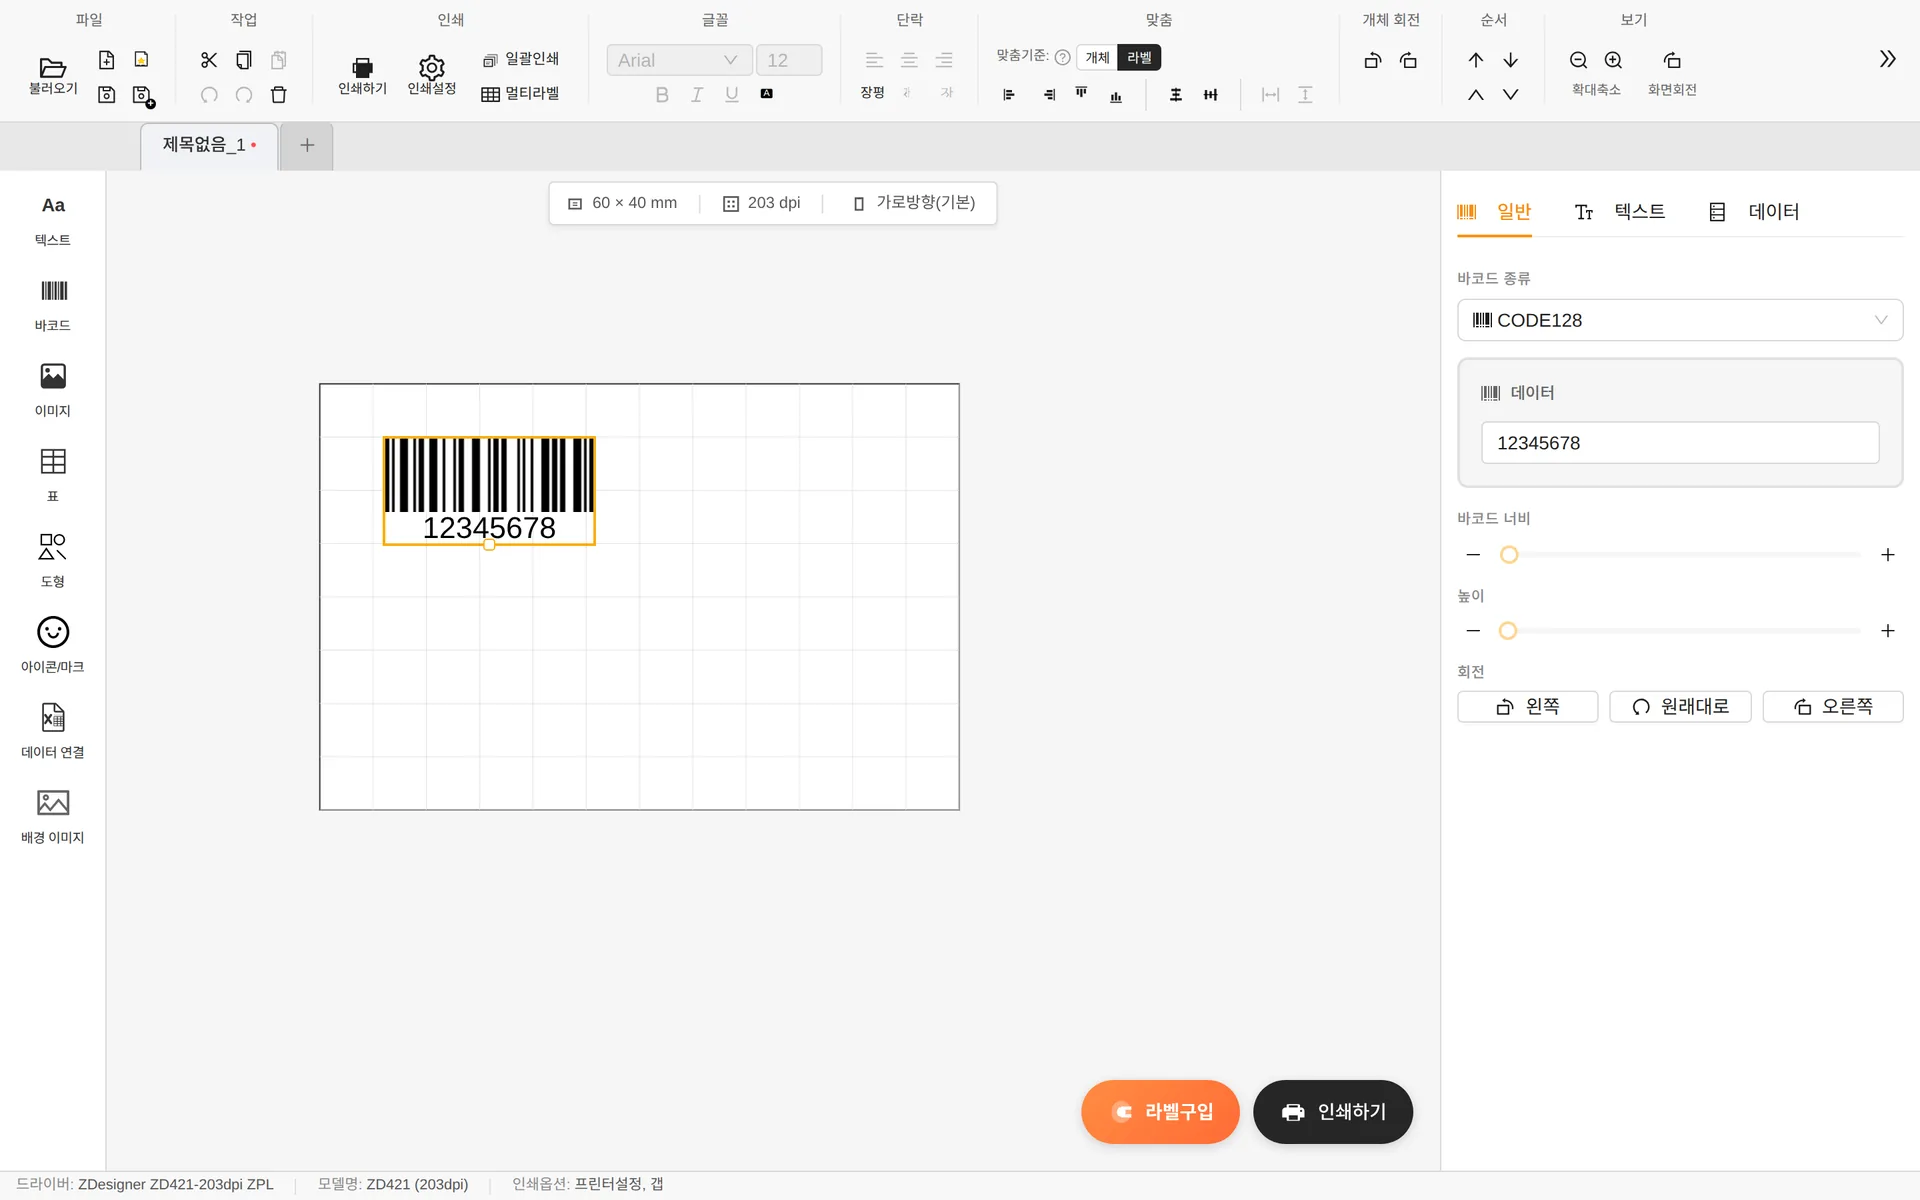Toggle bold formatting
Image resolution: width=1920 pixels, height=1200 pixels.
pos(662,95)
